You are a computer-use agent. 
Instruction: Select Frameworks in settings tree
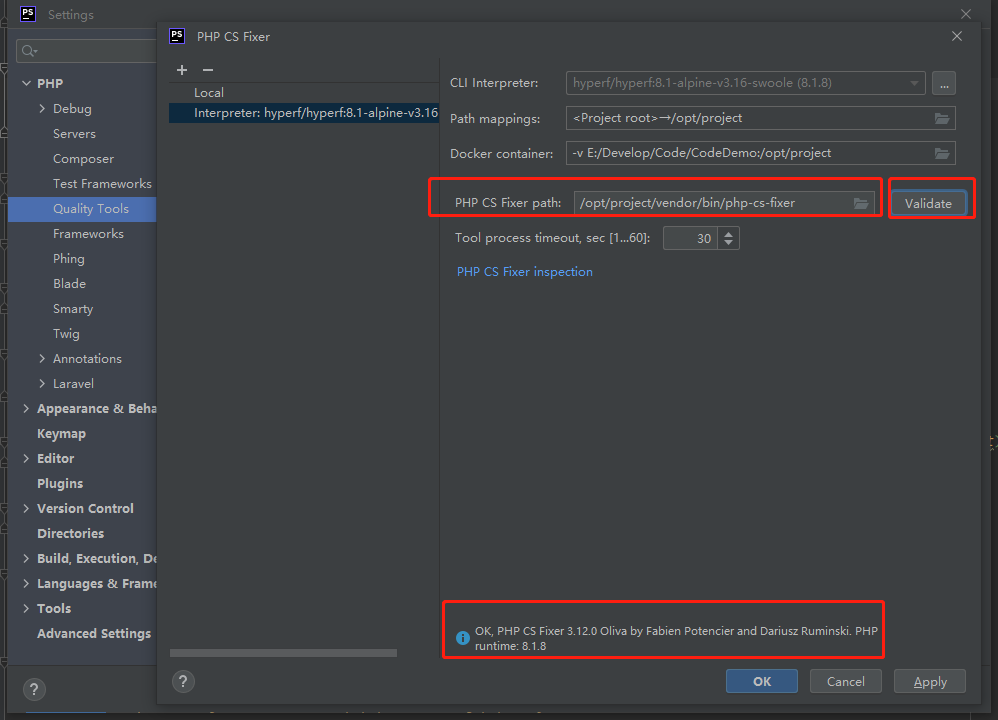coord(88,234)
